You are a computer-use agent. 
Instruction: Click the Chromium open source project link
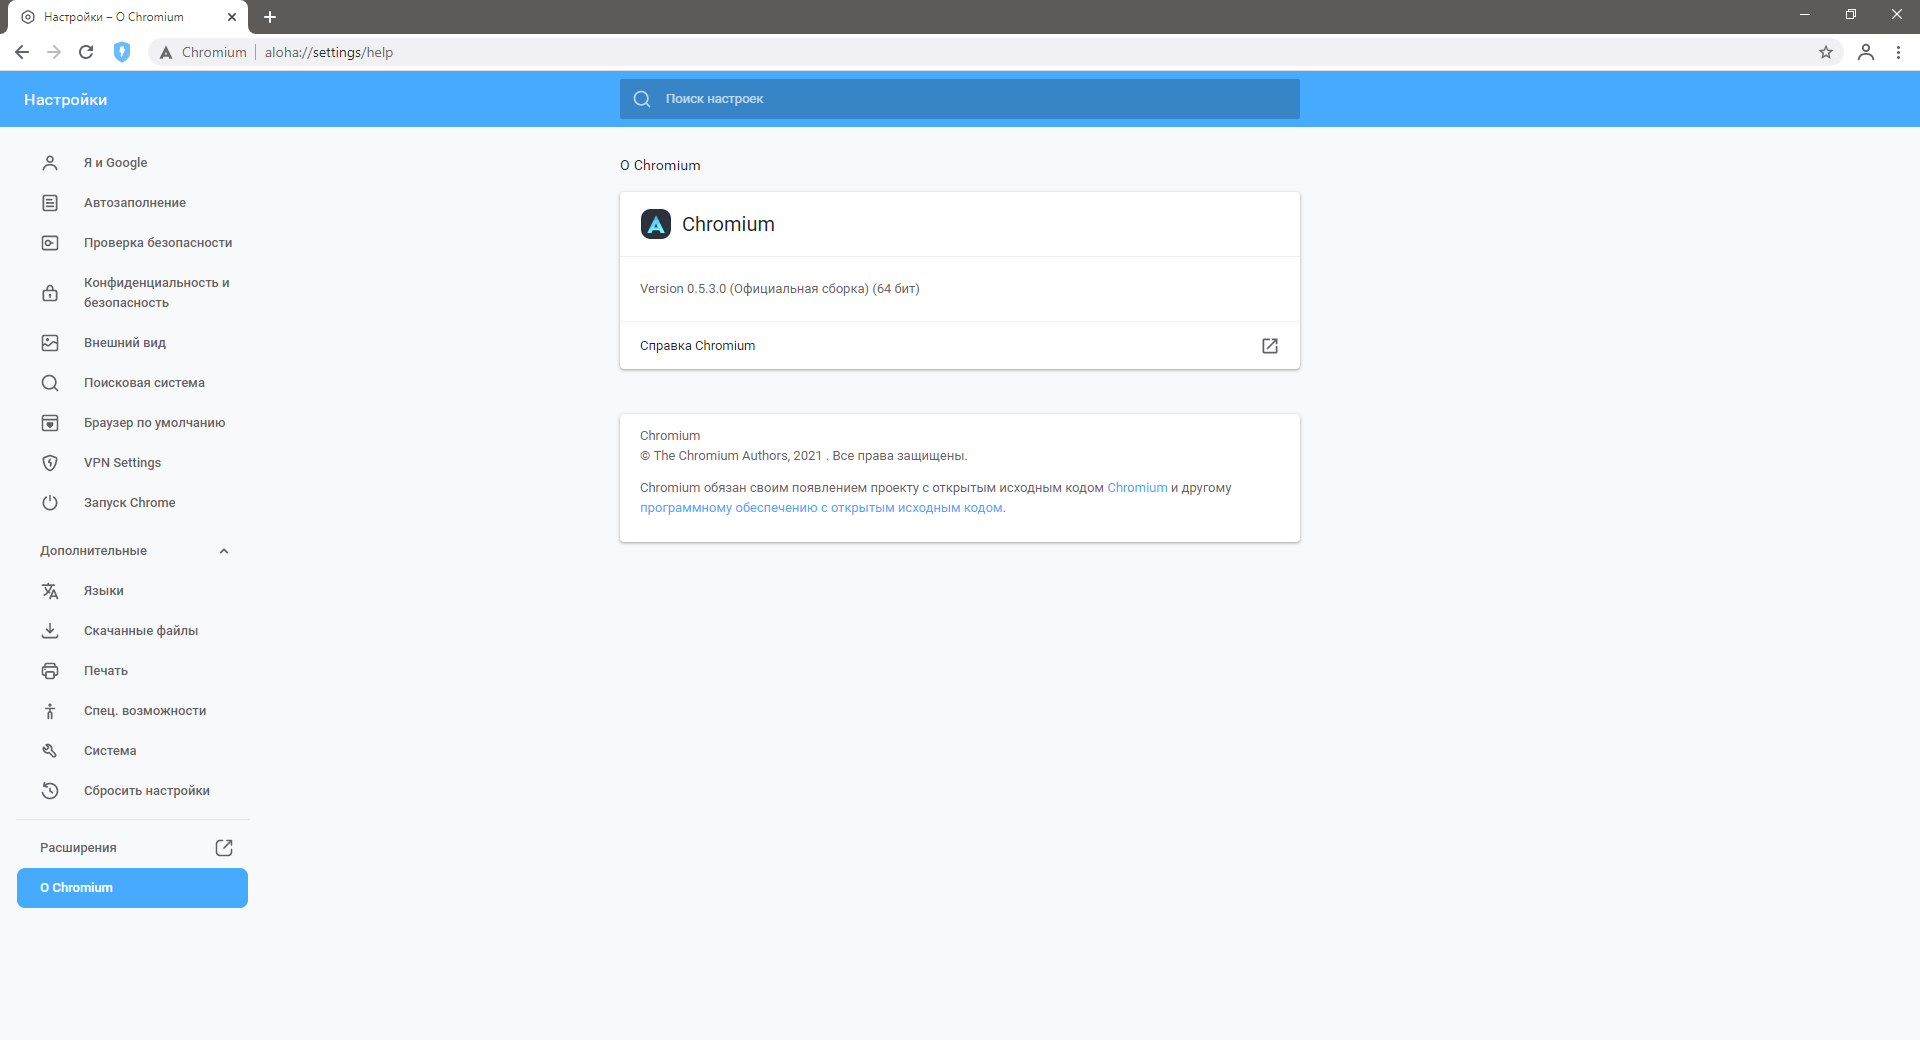click(x=1137, y=488)
